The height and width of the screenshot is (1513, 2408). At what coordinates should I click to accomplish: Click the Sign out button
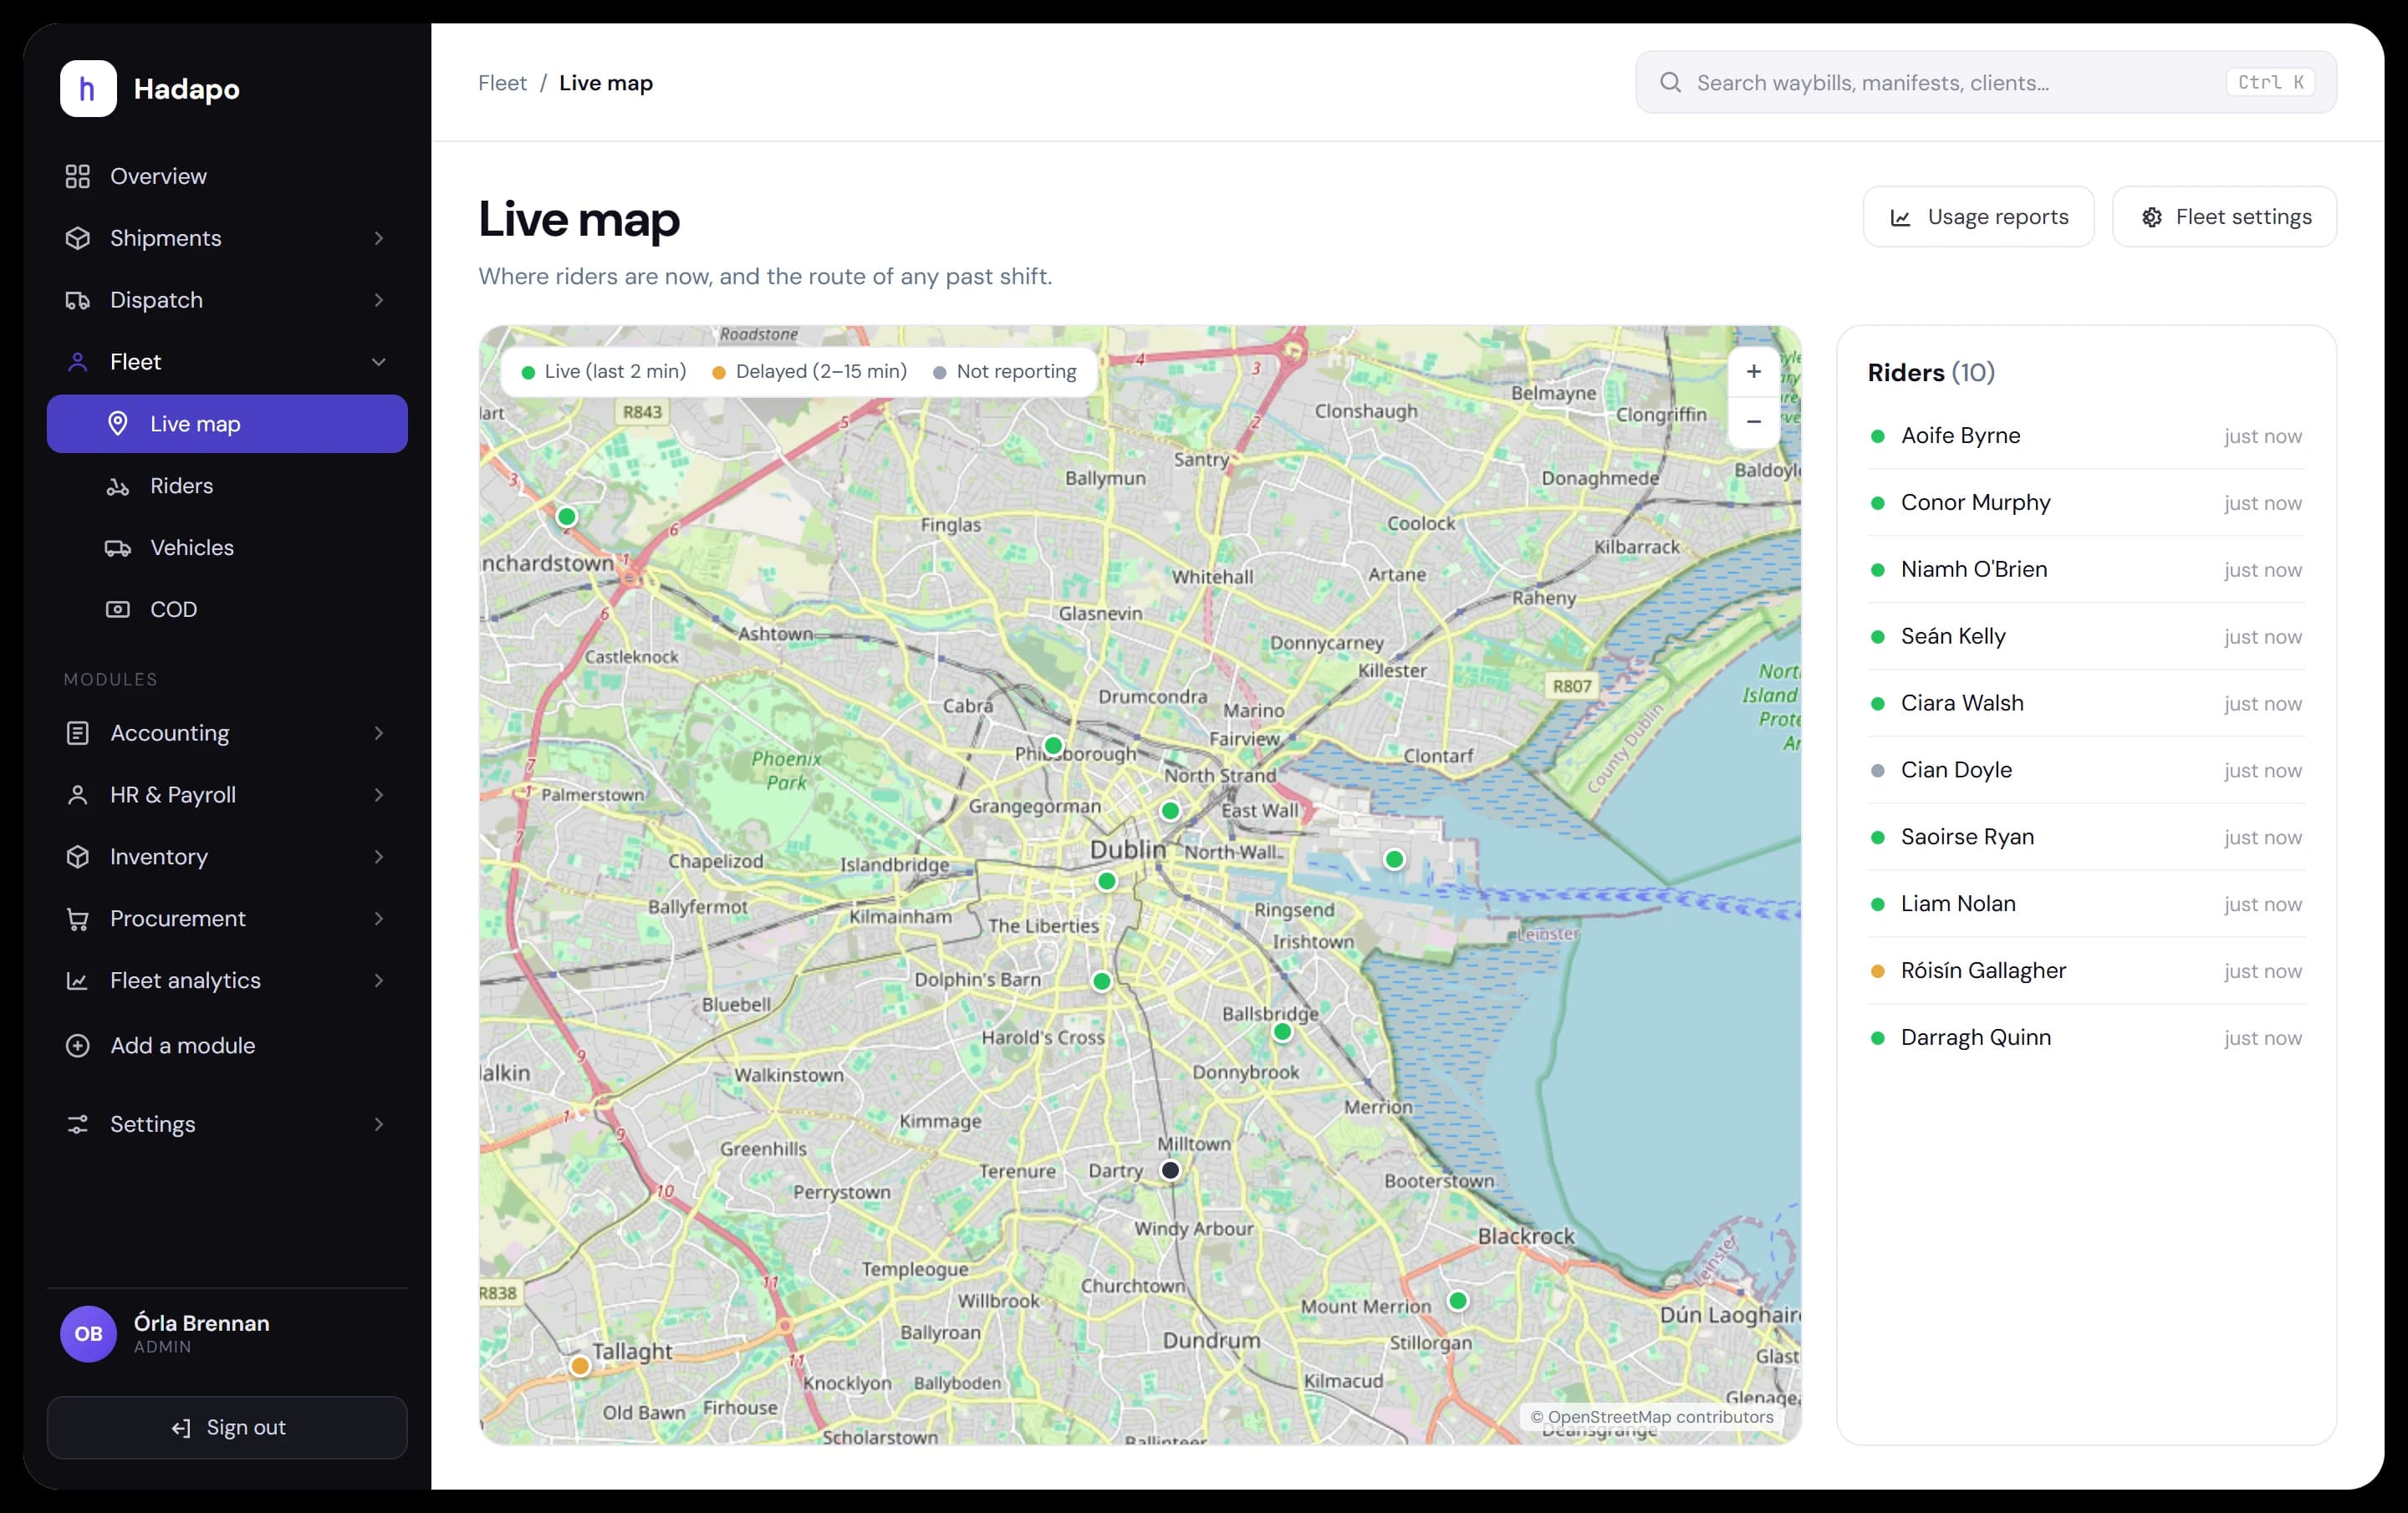[x=227, y=1428]
